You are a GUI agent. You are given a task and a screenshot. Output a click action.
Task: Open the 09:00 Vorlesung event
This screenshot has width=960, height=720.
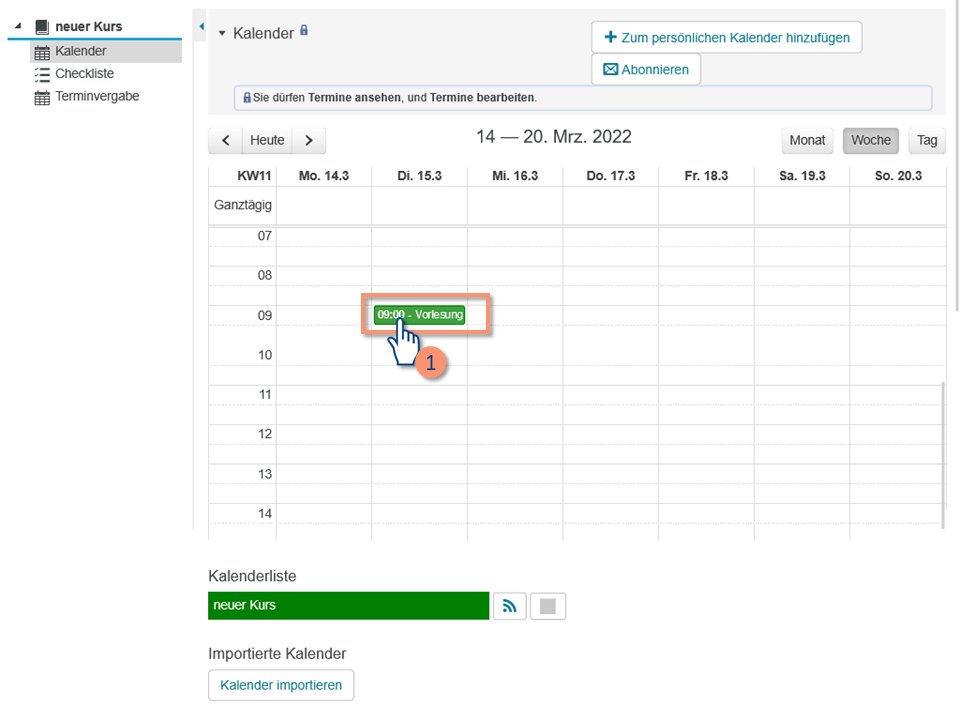point(420,315)
